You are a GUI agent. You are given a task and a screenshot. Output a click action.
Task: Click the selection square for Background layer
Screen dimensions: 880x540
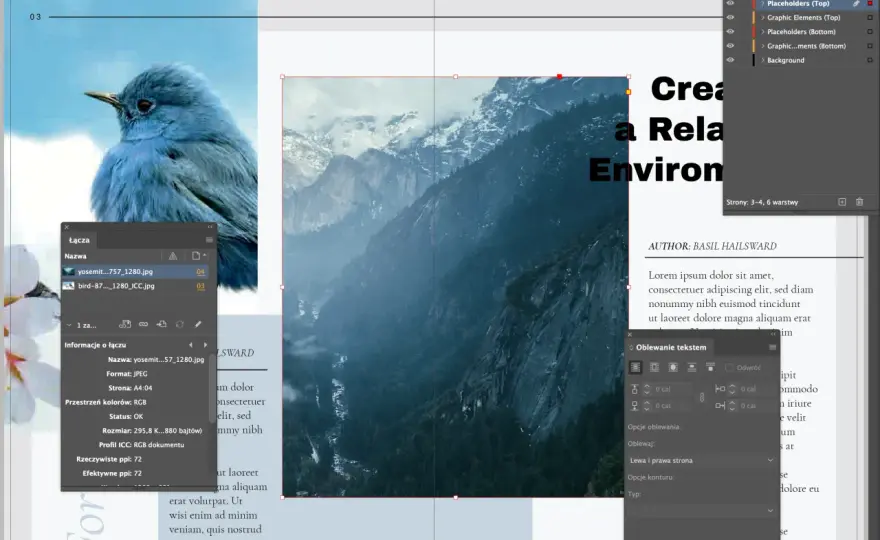click(x=870, y=60)
